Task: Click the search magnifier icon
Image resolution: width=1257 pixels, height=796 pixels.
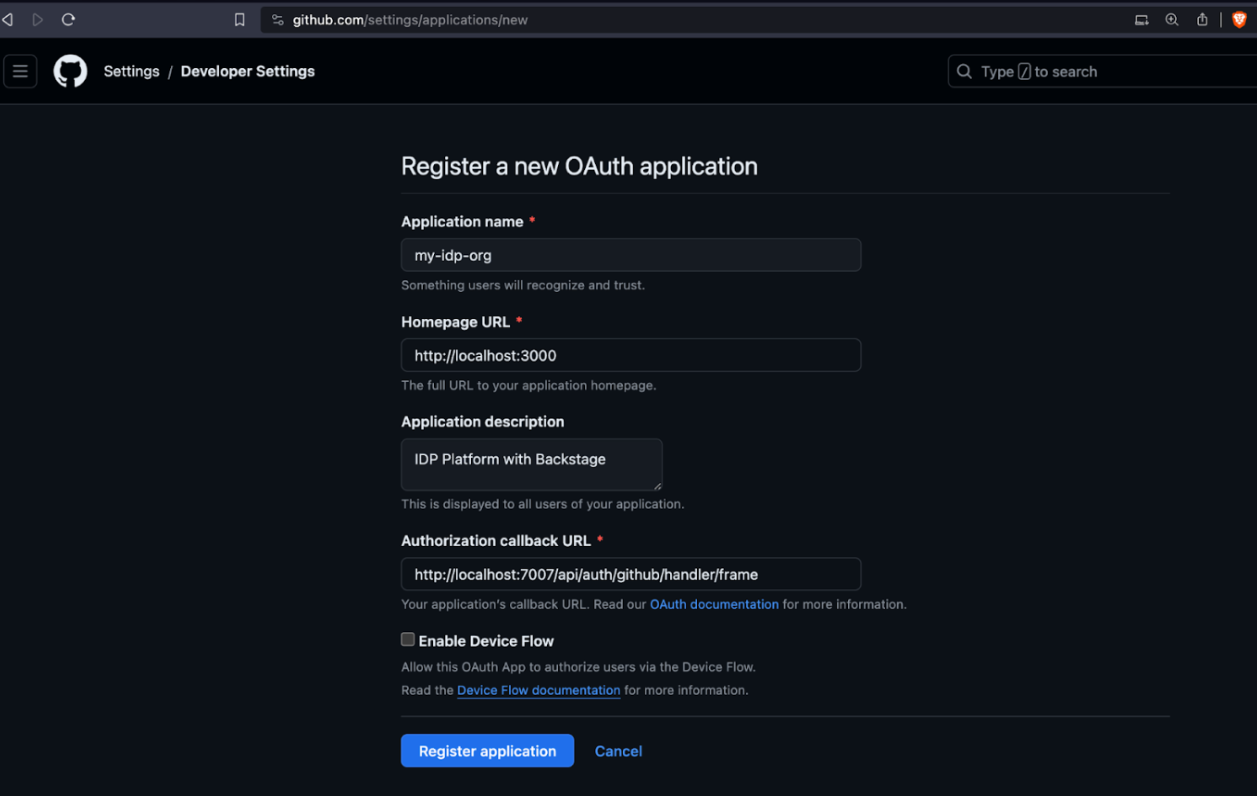Action: [963, 71]
